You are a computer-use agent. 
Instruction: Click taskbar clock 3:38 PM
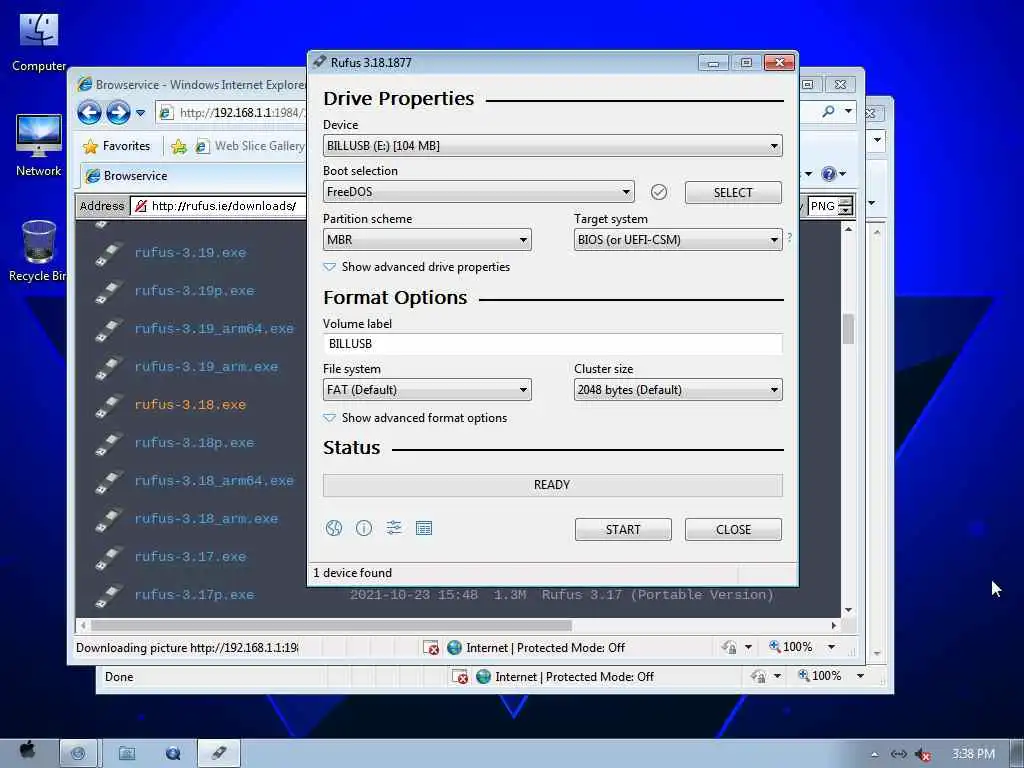(x=973, y=754)
